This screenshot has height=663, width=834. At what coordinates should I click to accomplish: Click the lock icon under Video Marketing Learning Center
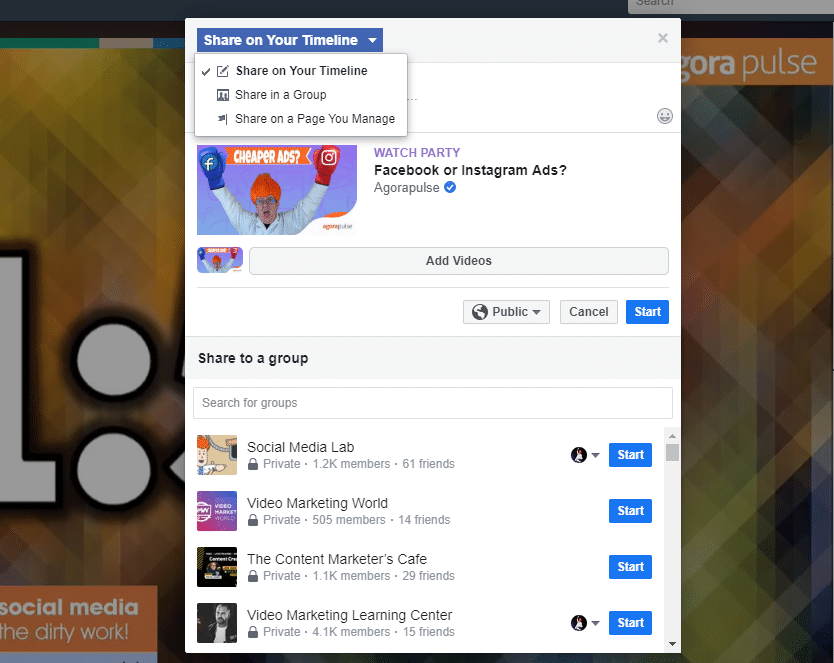point(253,632)
